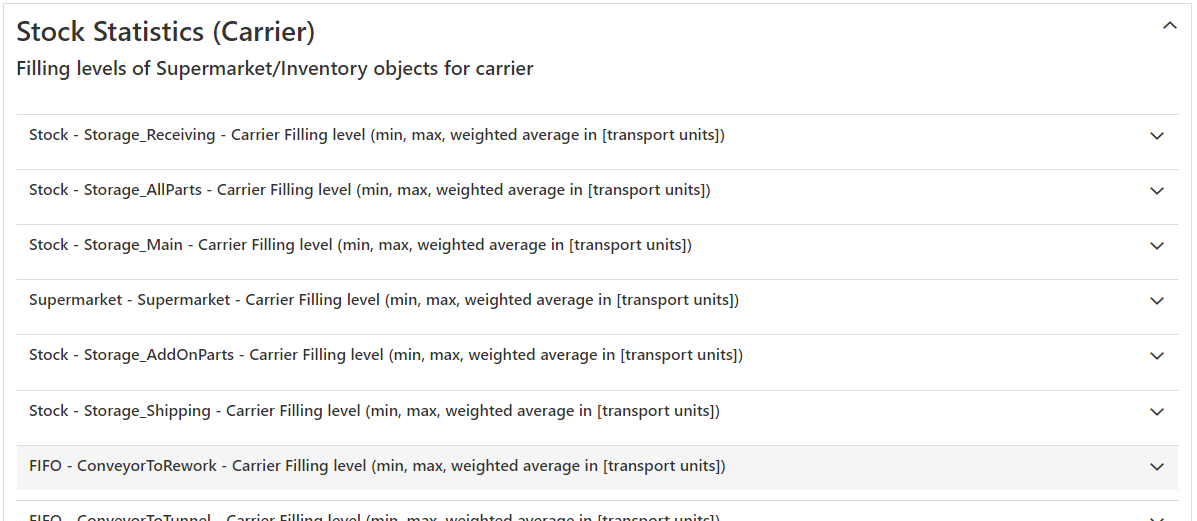Click the Stock - Storage_Shipping row text
The height and width of the screenshot is (521, 1197).
tap(374, 411)
